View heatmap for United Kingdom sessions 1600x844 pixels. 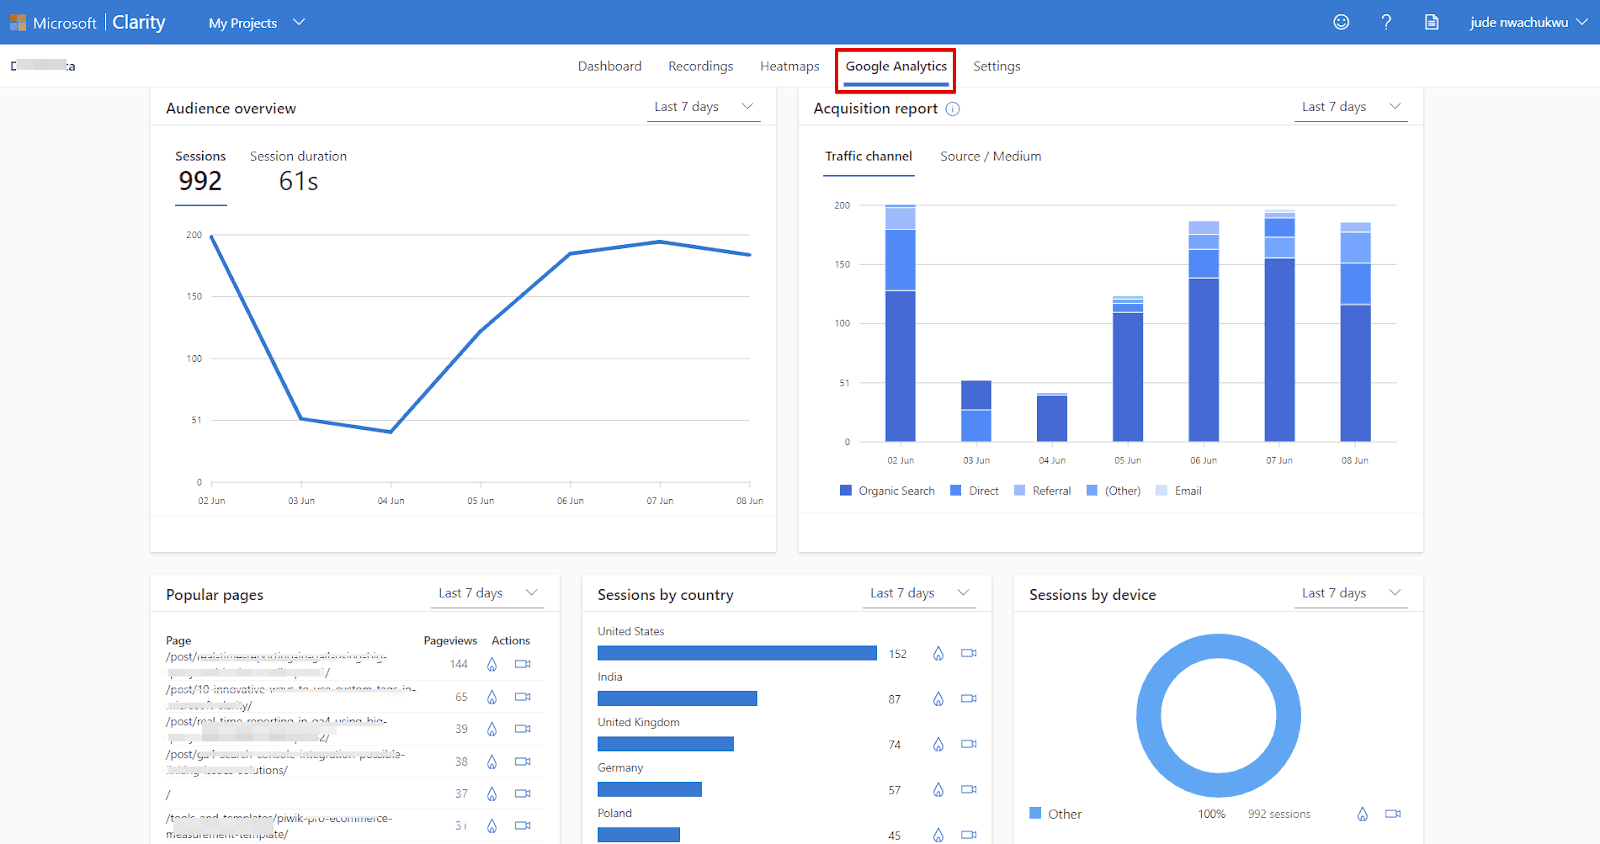938,745
